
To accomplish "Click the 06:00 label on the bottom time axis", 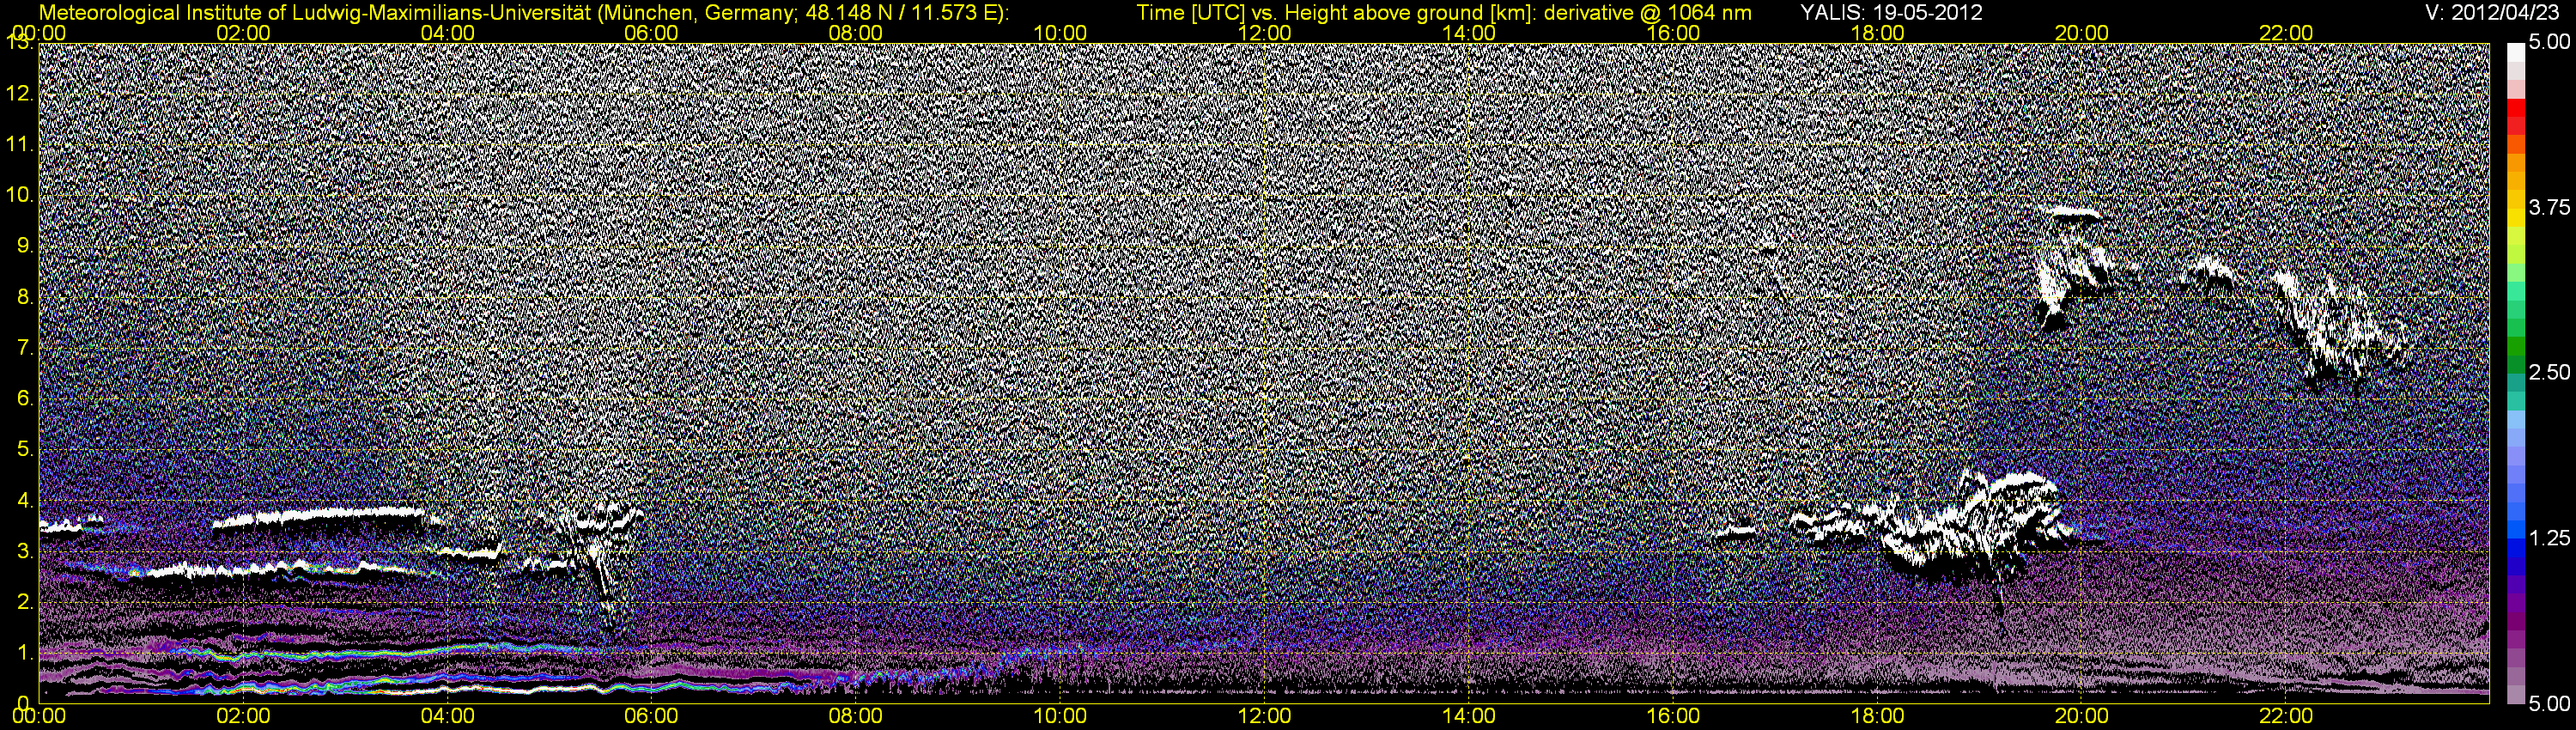I will tap(651, 716).
